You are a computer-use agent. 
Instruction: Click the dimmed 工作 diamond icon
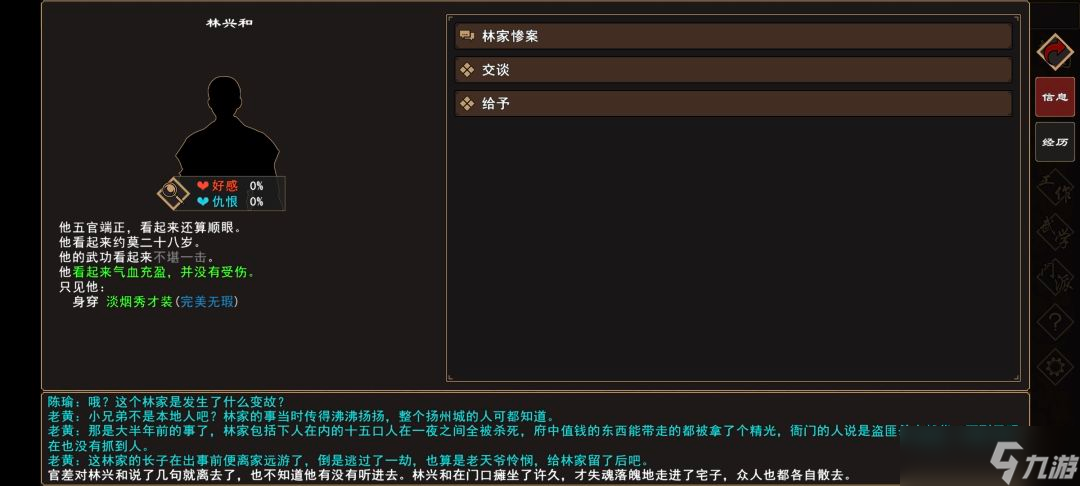click(x=1054, y=188)
